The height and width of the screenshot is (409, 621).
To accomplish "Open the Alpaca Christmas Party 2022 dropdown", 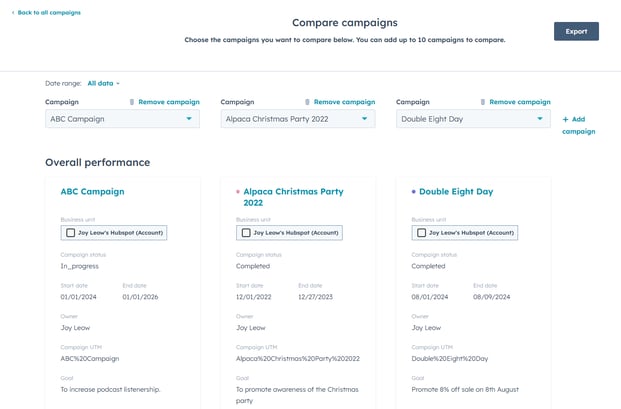I will click(x=298, y=119).
